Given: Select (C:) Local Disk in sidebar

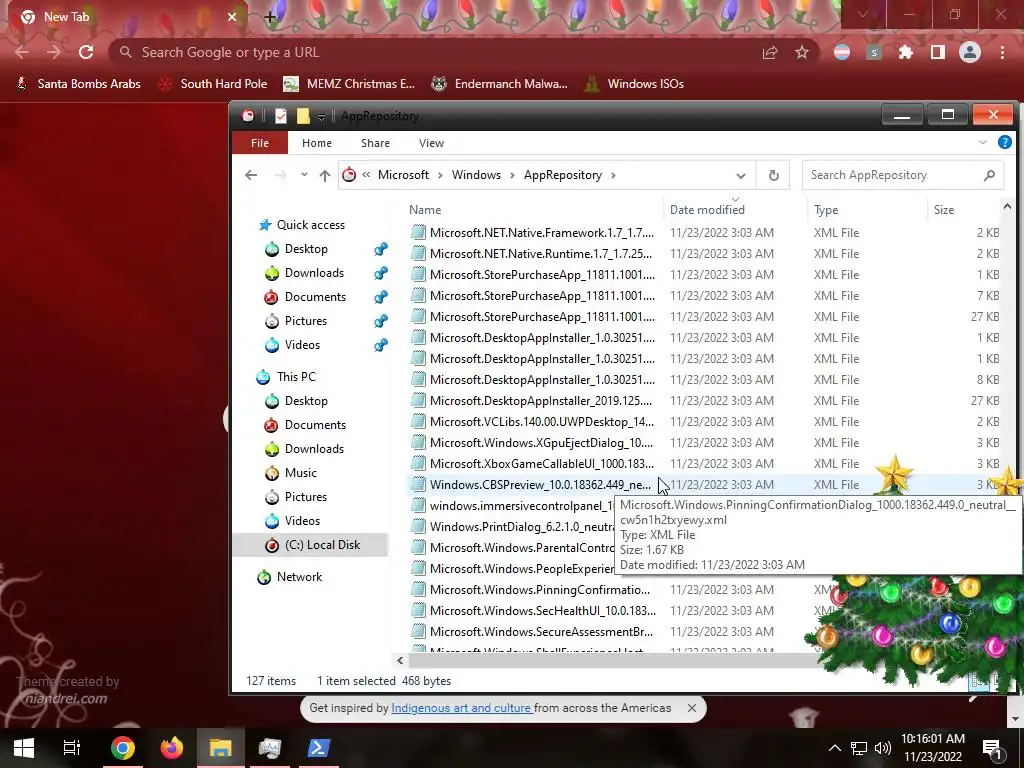Looking at the screenshot, I should click(x=312, y=545).
